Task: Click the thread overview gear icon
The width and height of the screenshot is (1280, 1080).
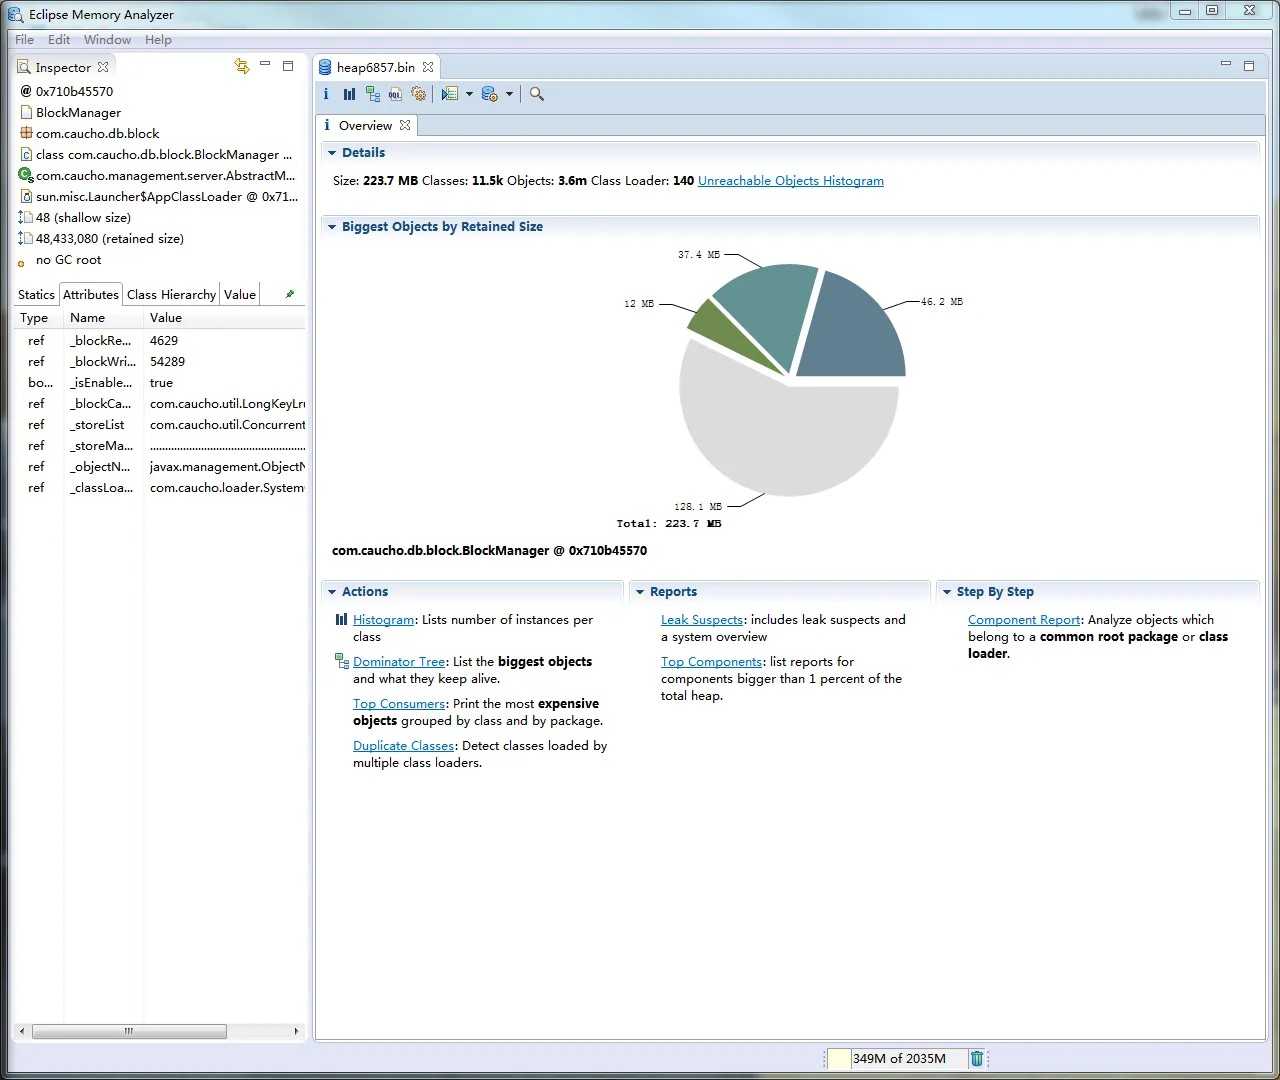Action: (418, 94)
